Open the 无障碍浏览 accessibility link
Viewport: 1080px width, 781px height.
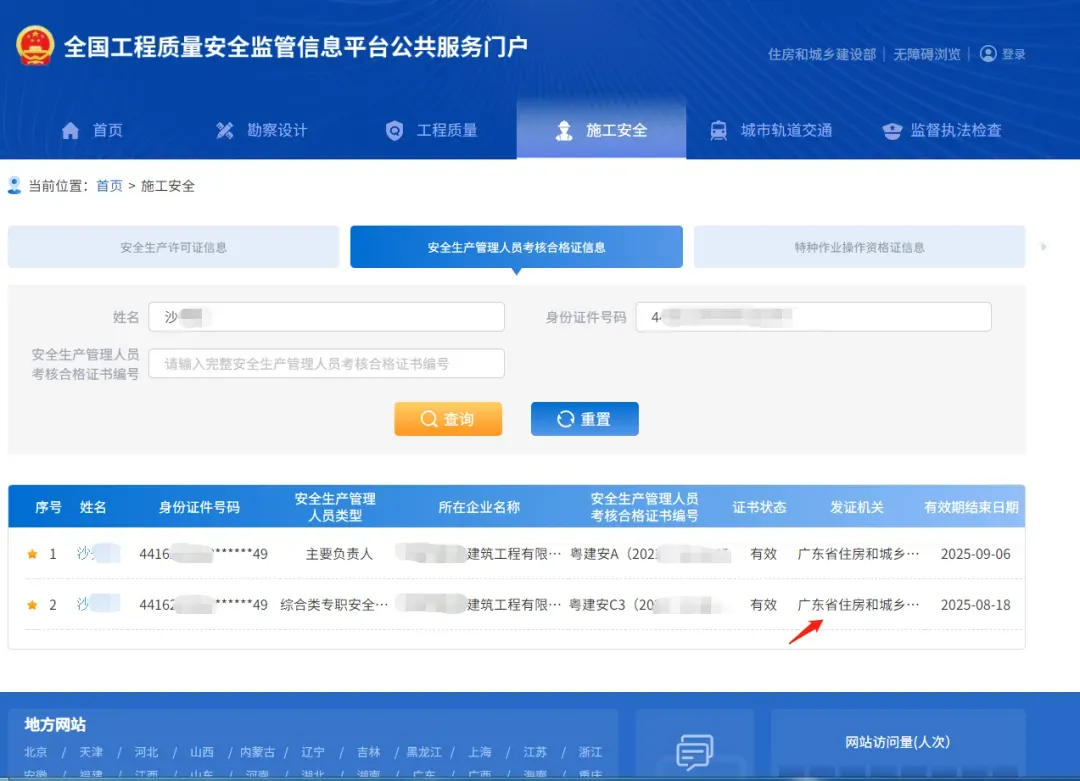point(926,54)
